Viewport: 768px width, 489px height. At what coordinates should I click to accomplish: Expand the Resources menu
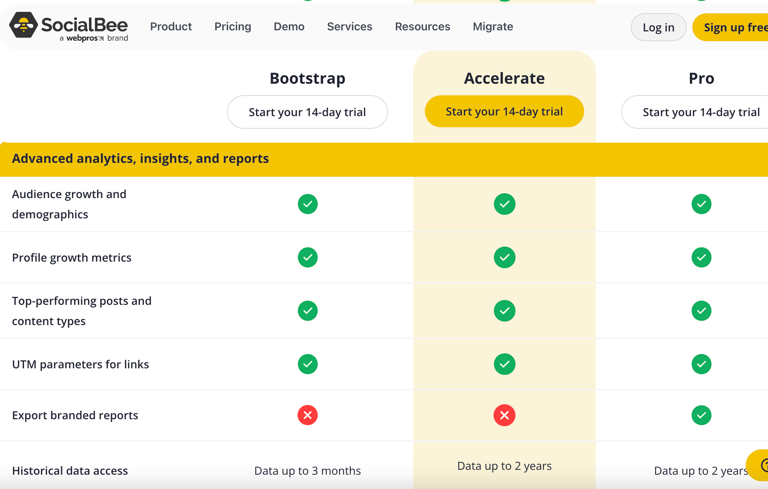point(422,27)
